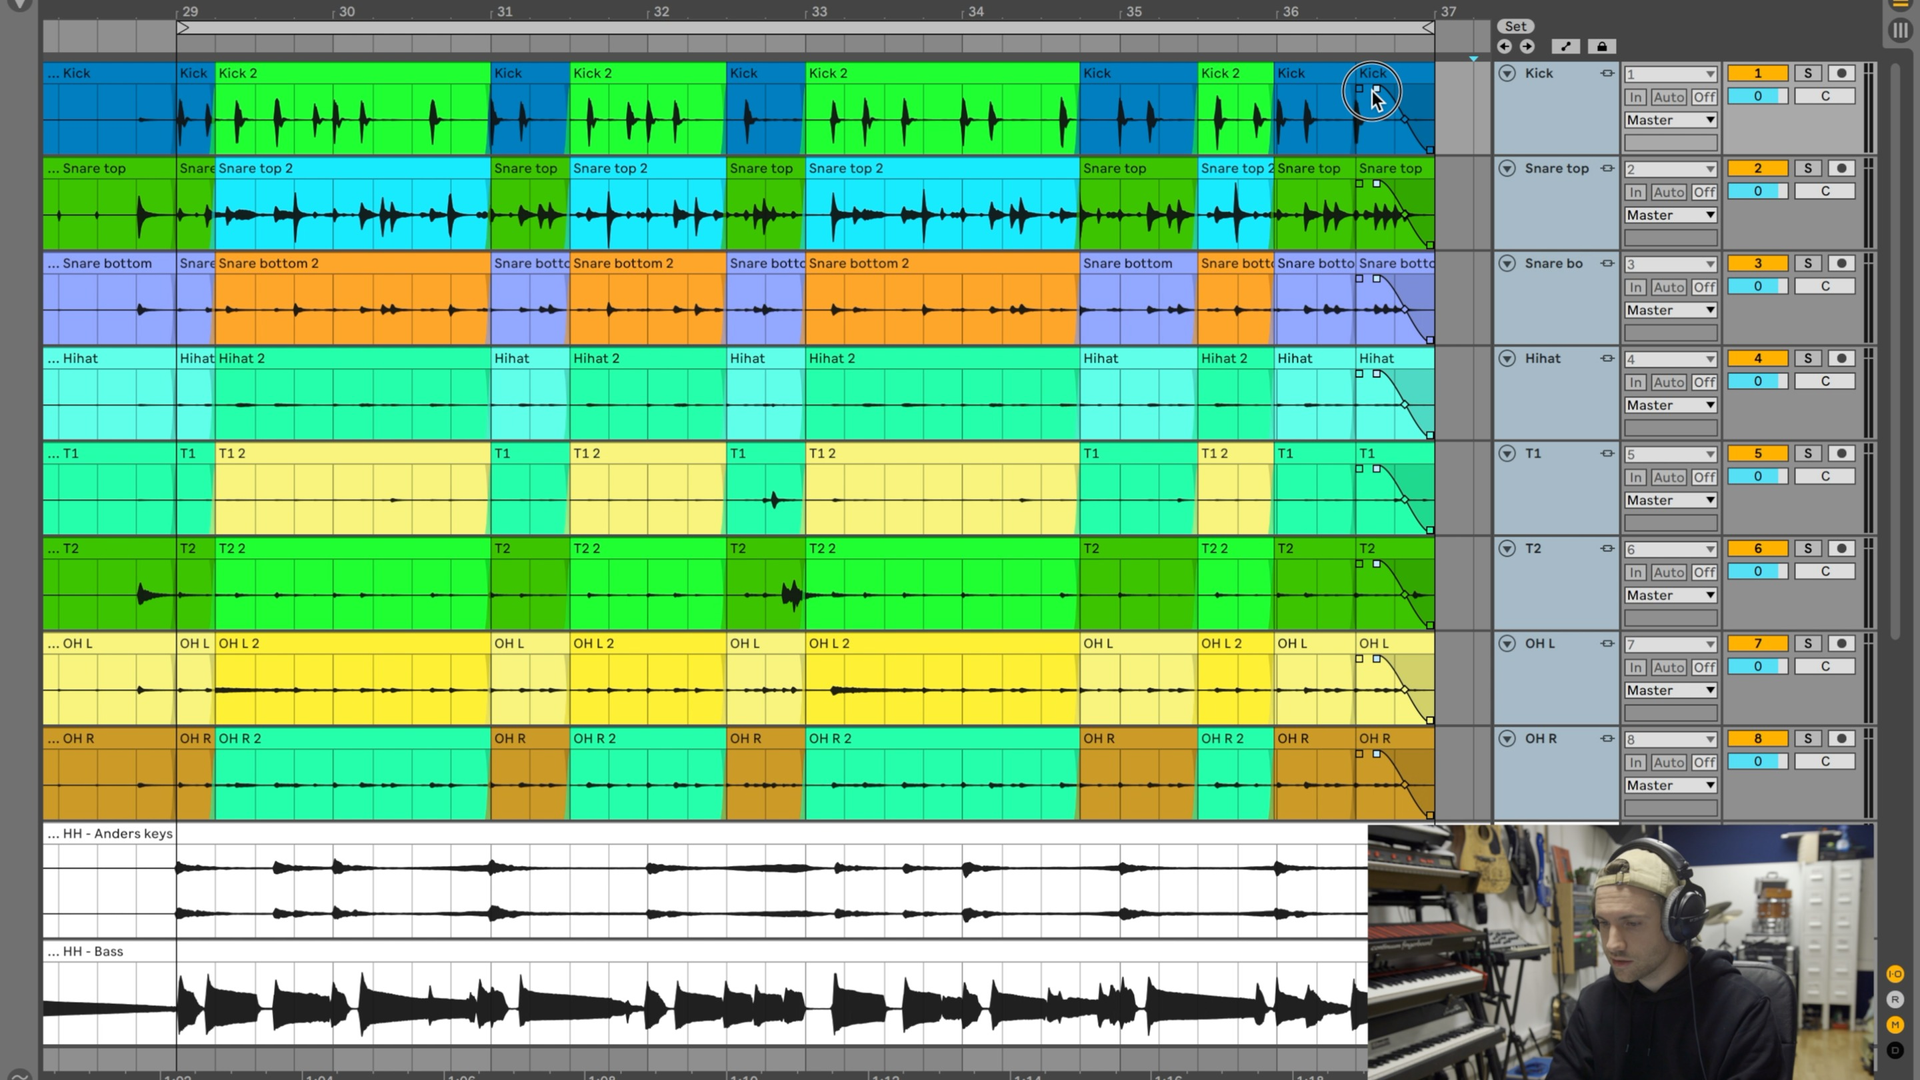Click the Set locator button
Image resolution: width=1920 pixels, height=1080 pixels.
(1516, 26)
